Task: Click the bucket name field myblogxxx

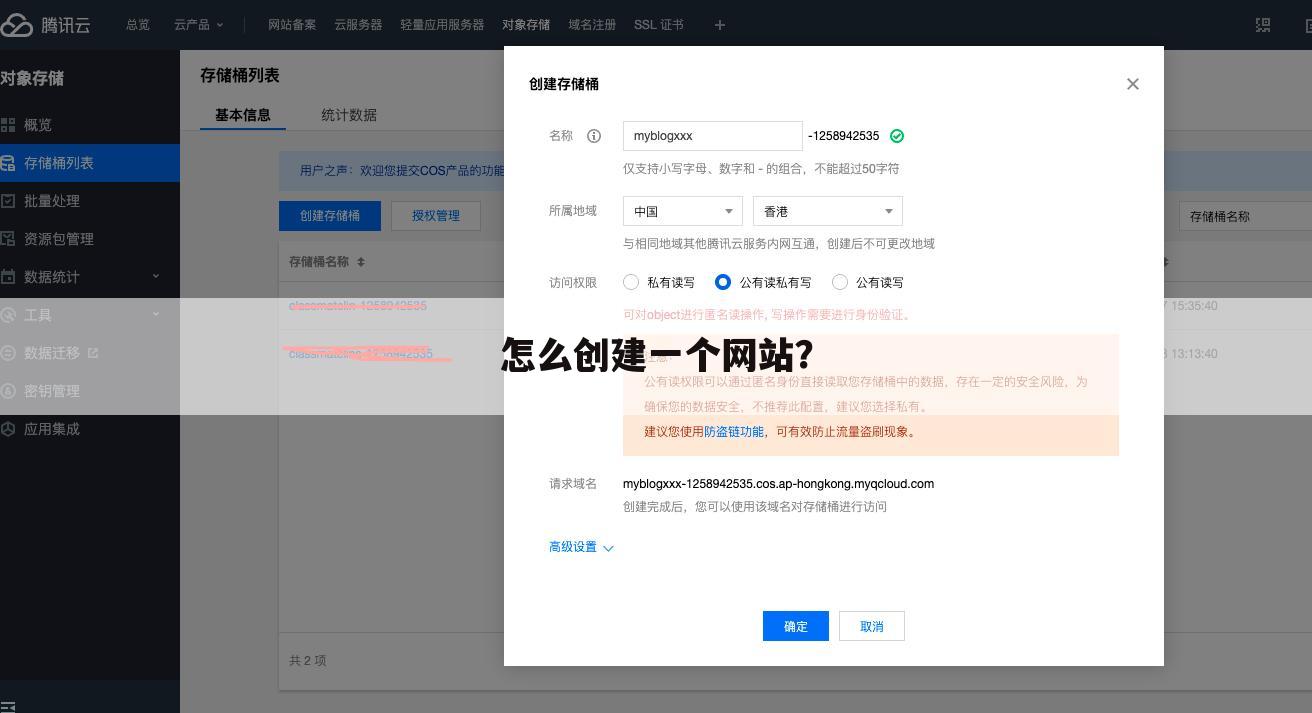Action: click(713, 136)
